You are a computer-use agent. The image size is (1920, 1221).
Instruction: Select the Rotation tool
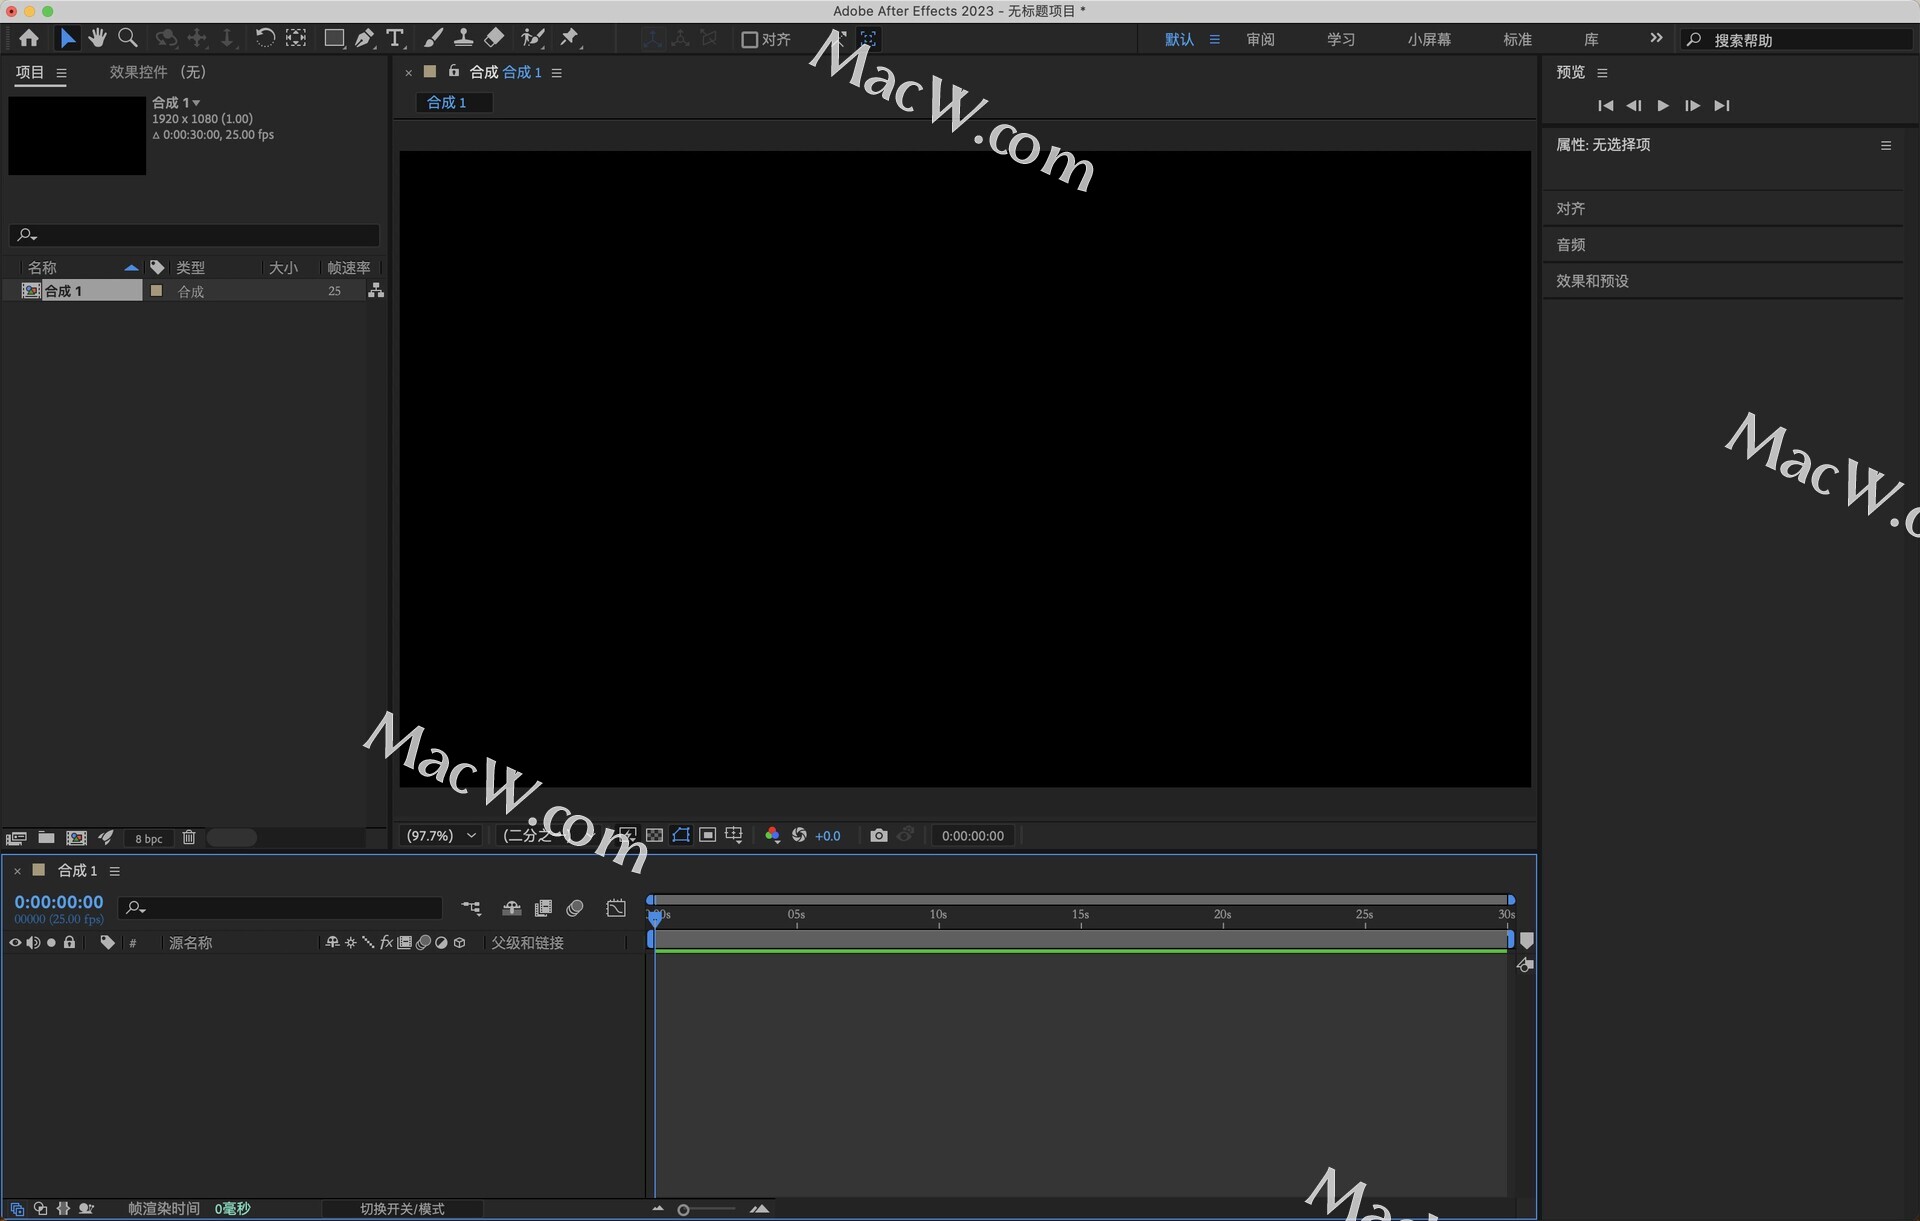tap(265, 38)
